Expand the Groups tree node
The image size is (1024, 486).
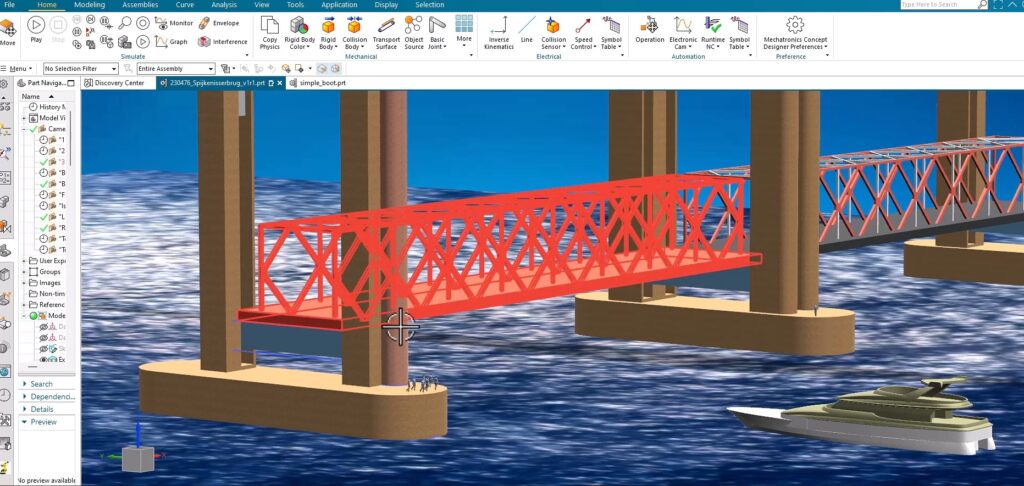click(x=25, y=271)
